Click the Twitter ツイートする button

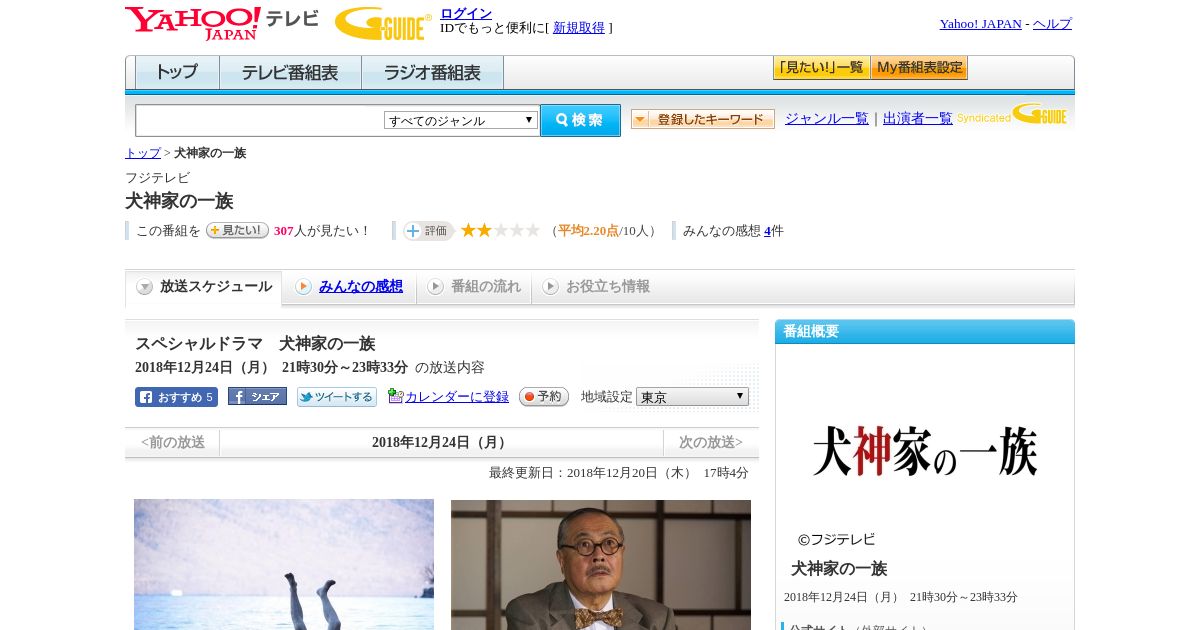[x=337, y=397]
